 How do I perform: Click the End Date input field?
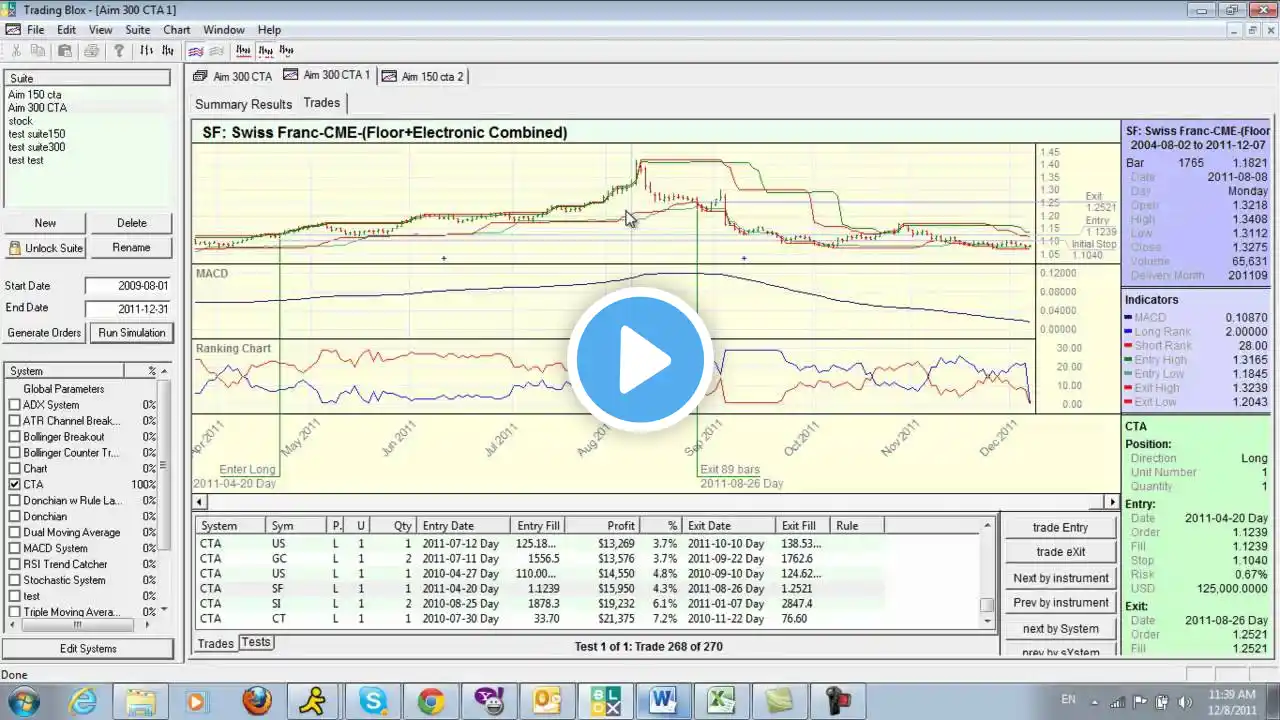[x=129, y=309]
